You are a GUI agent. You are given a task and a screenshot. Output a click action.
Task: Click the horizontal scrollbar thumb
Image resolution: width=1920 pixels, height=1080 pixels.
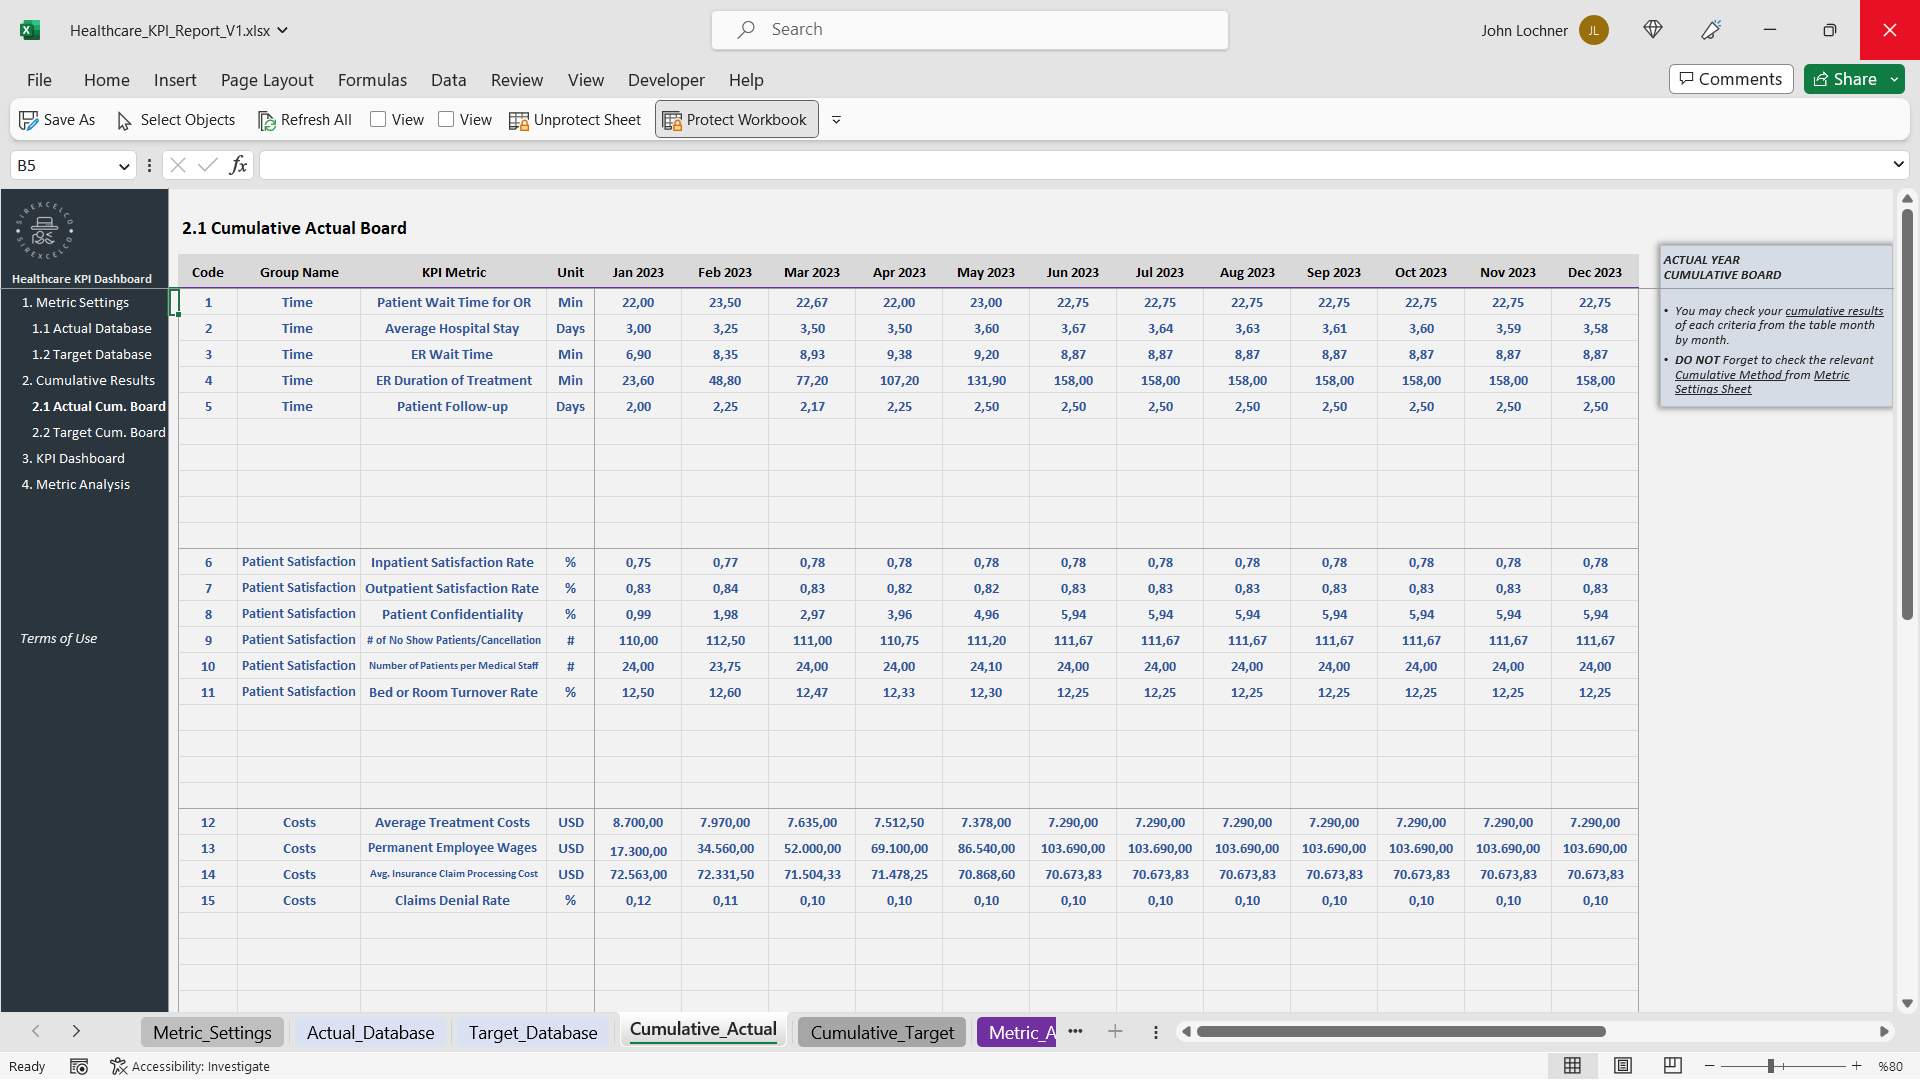pyautogui.click(x=1401, y=1031)
